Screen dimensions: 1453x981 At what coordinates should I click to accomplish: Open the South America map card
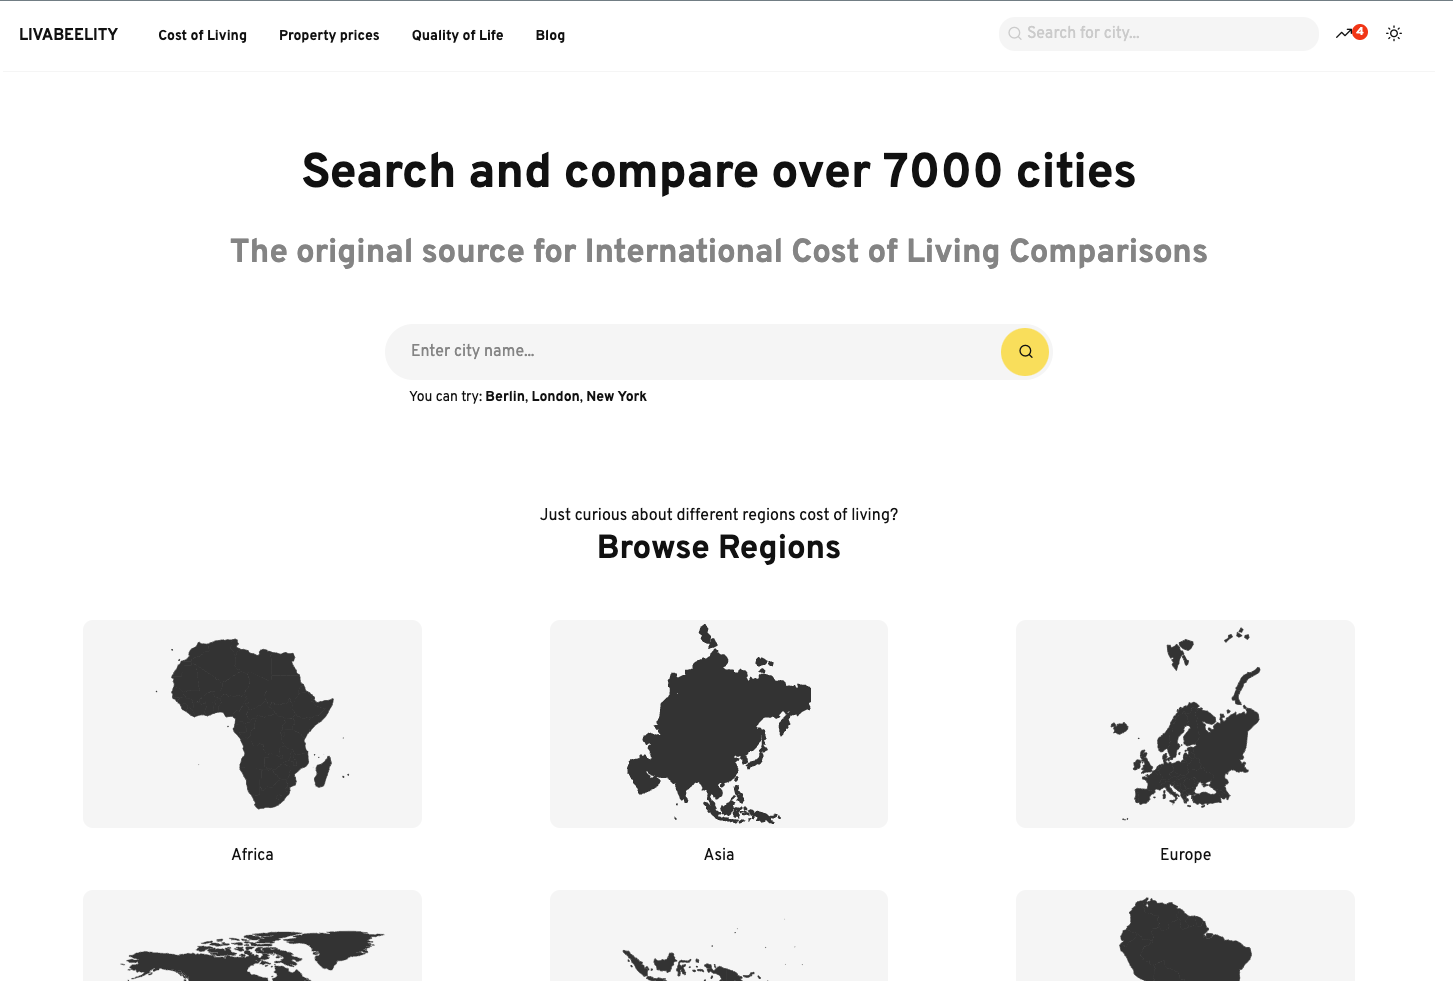pyautogui.click(x=1185, y=936)
